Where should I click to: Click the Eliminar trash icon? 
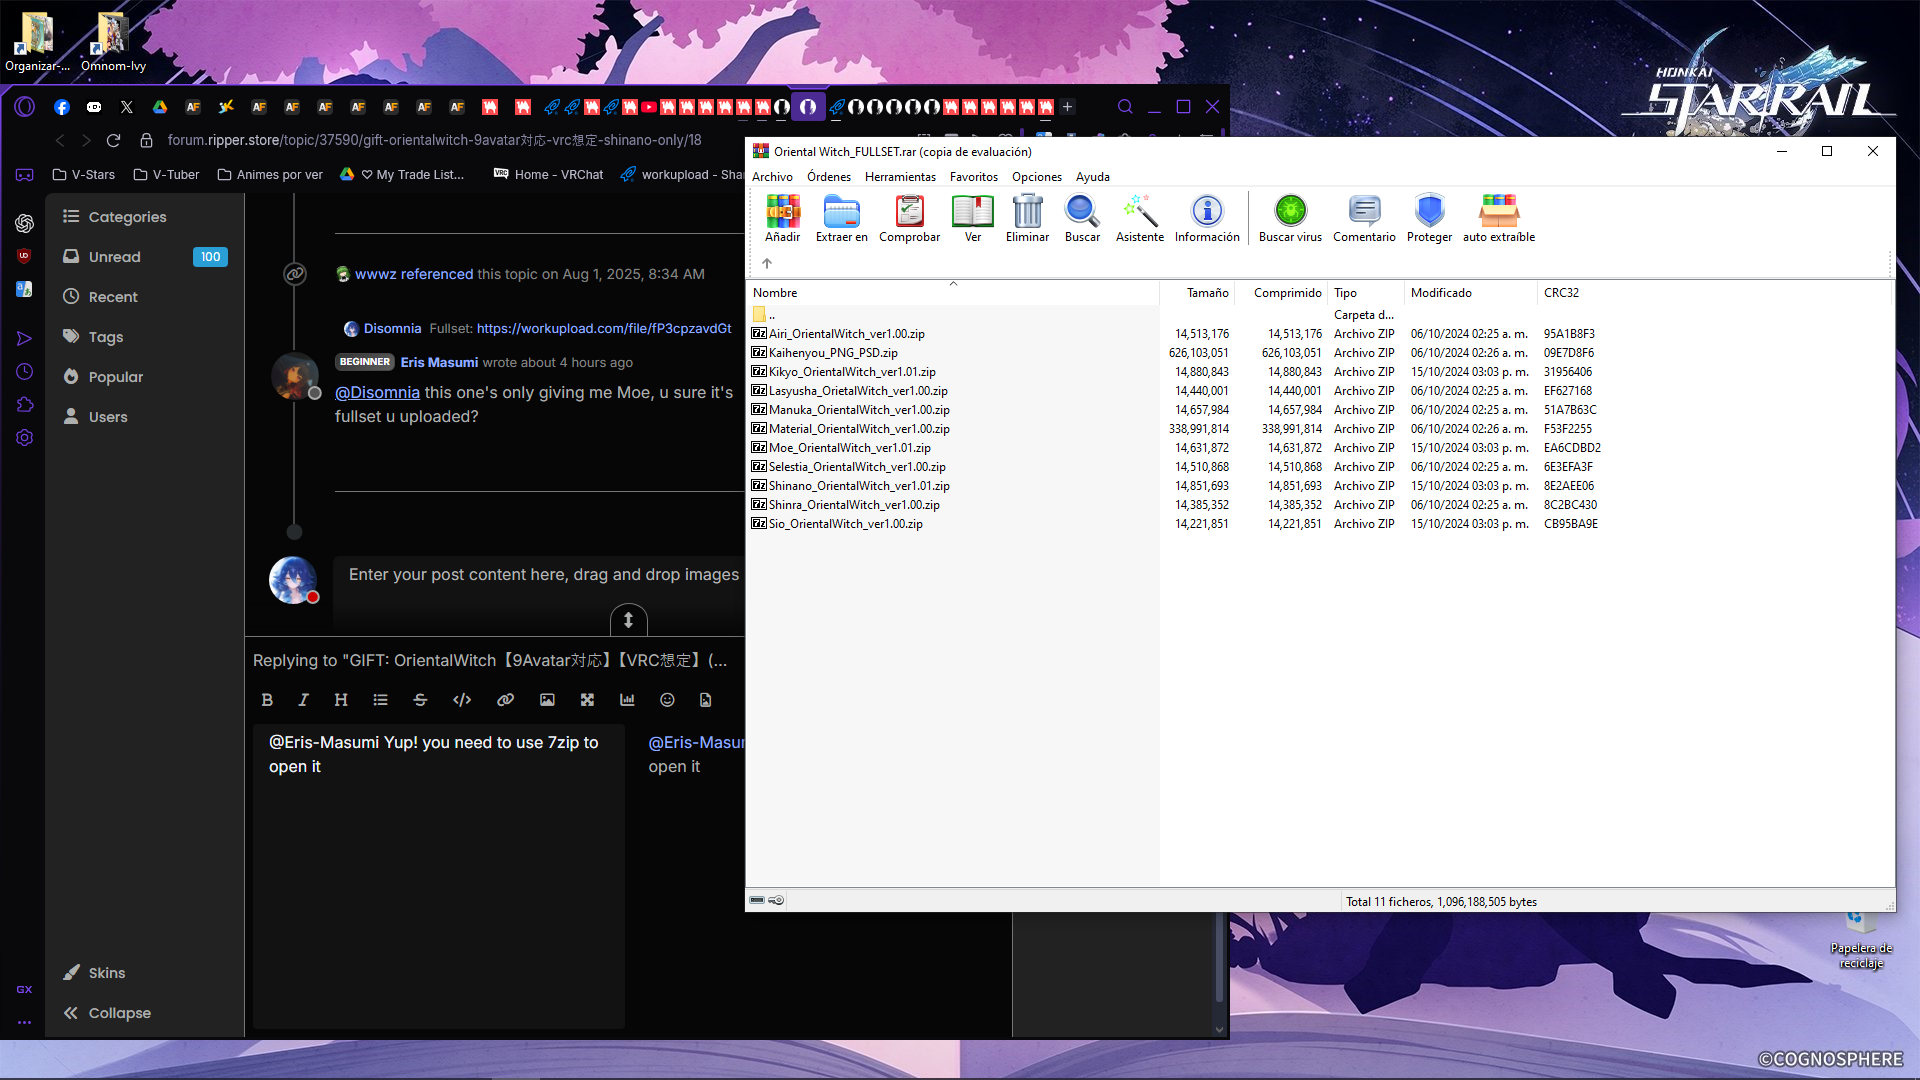tap(1027, 218)
